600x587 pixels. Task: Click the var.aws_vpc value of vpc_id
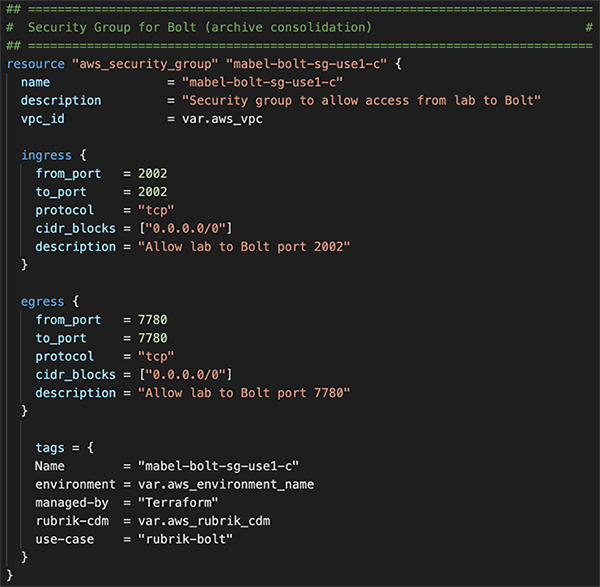click(222, 119)
